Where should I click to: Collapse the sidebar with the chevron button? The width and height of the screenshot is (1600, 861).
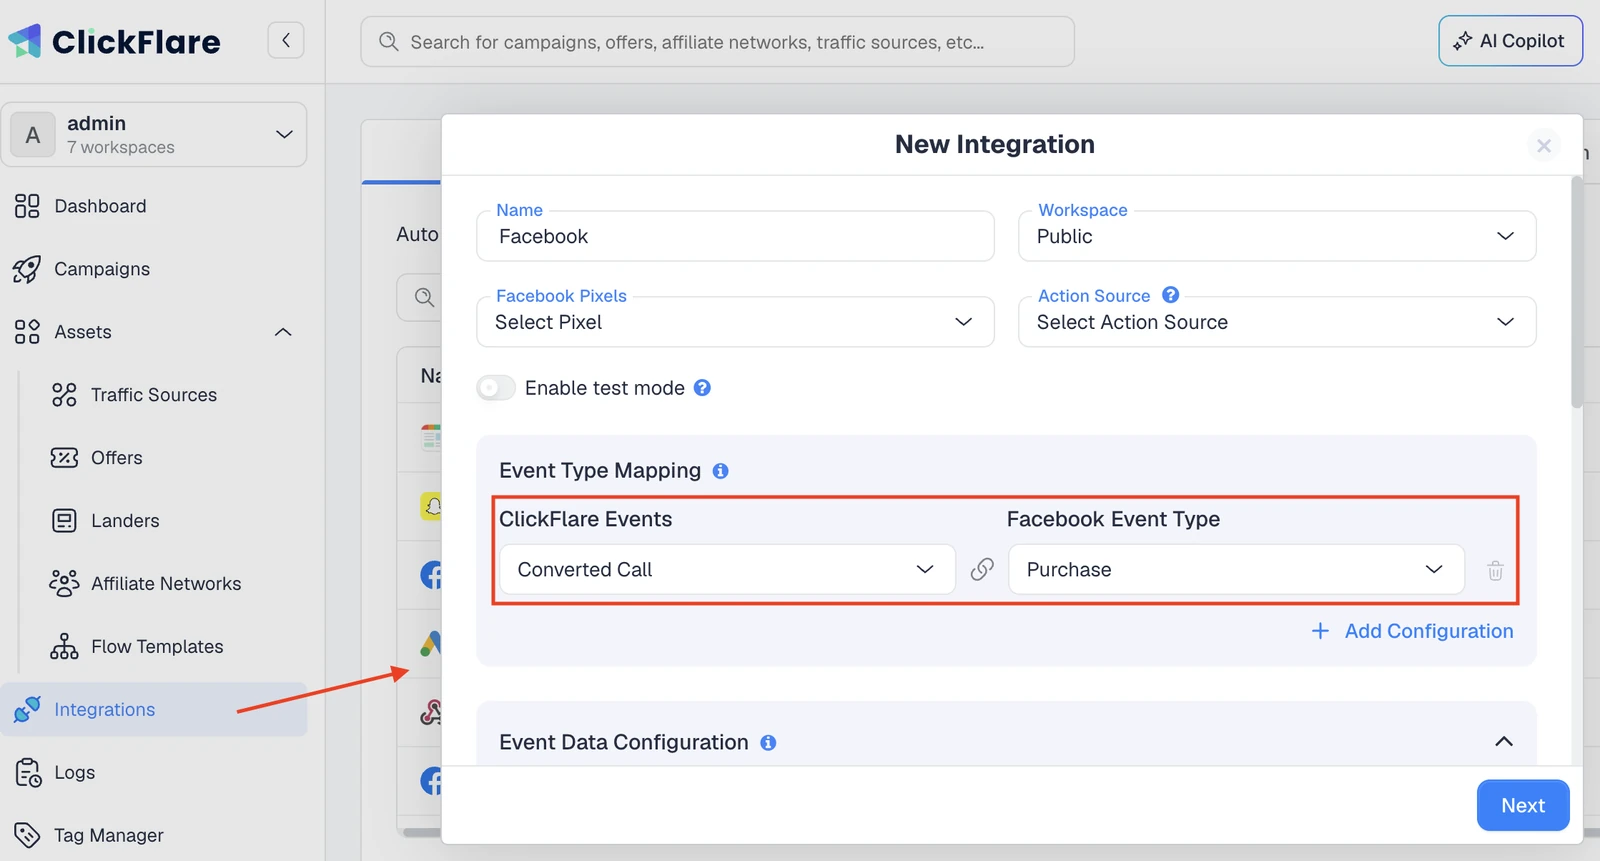[286, 40]
